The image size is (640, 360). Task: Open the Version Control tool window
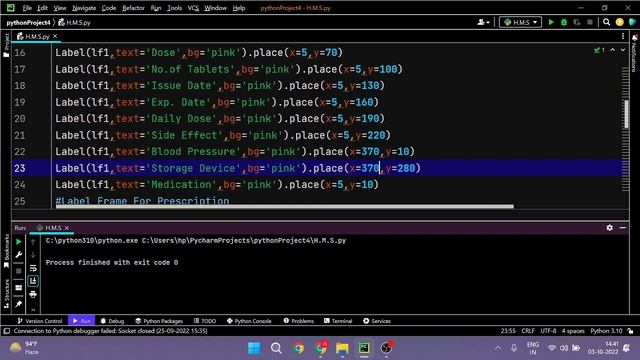click(40, 321)
